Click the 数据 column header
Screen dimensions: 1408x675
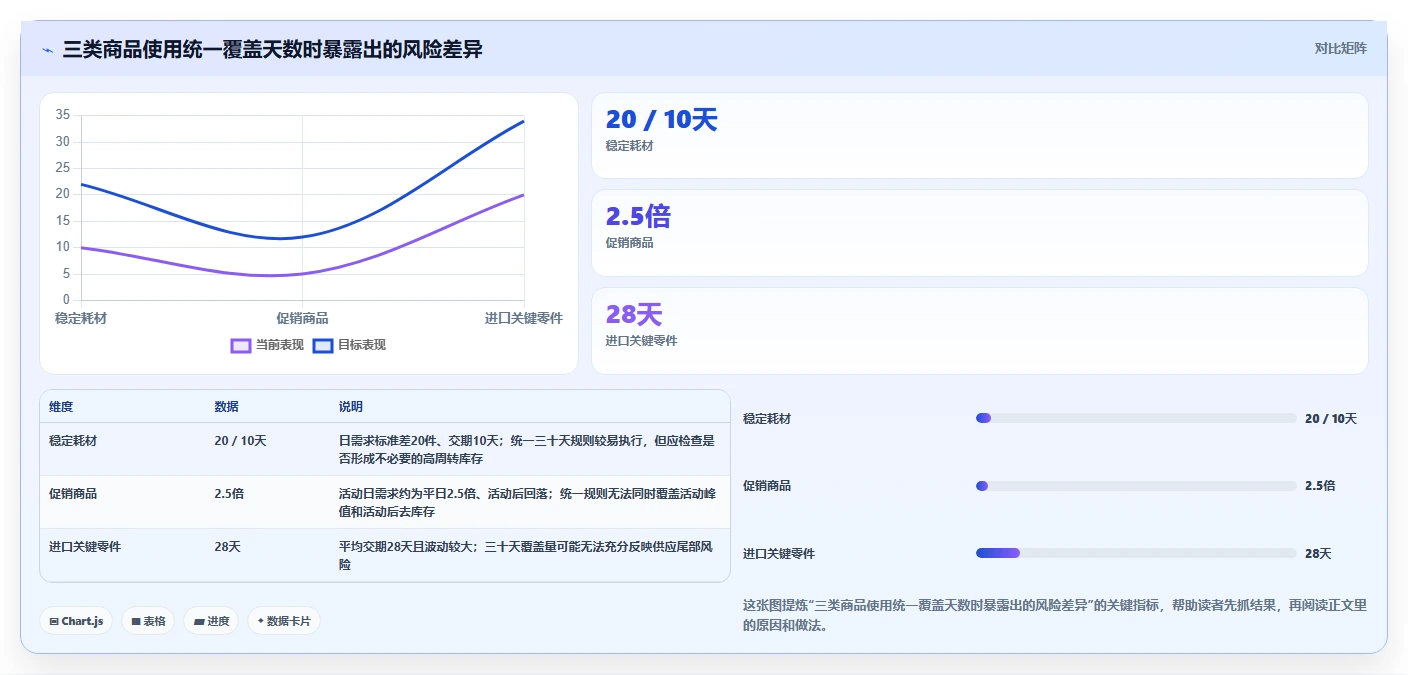226,407
